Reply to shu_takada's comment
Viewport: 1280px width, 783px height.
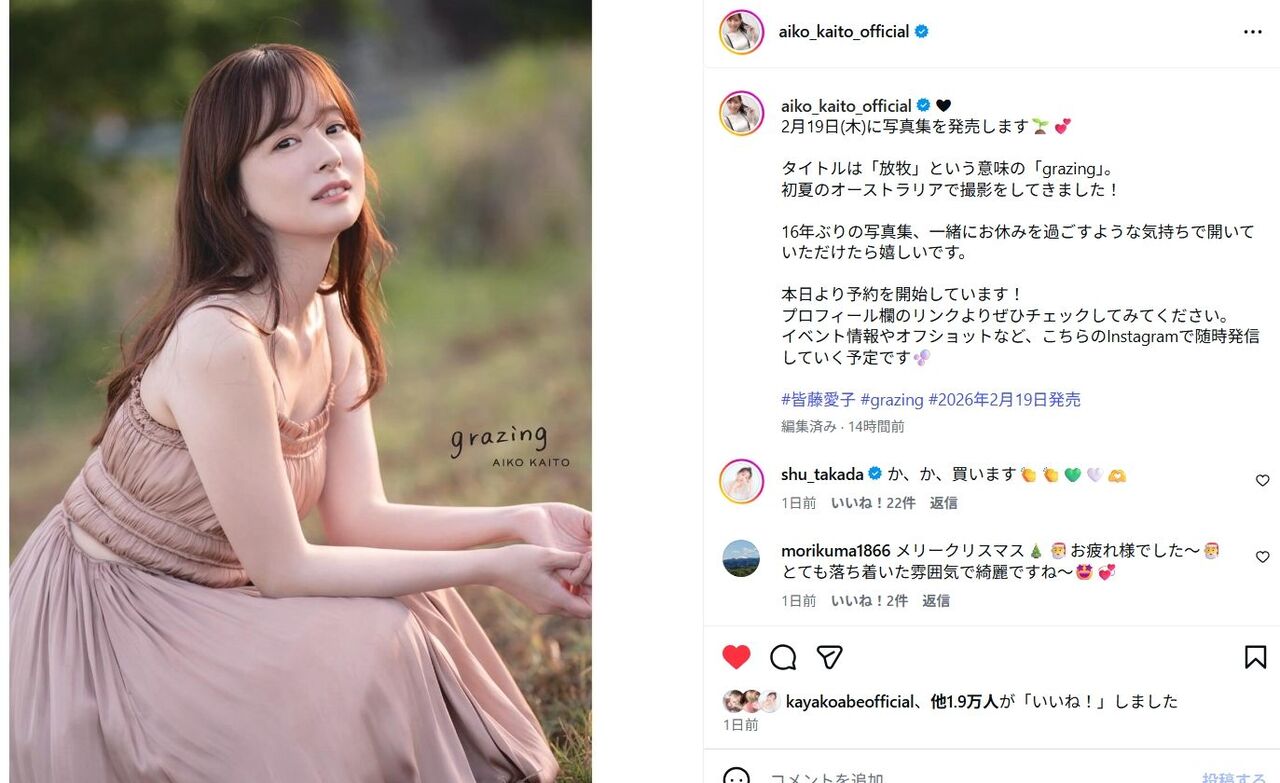[943, 503]
